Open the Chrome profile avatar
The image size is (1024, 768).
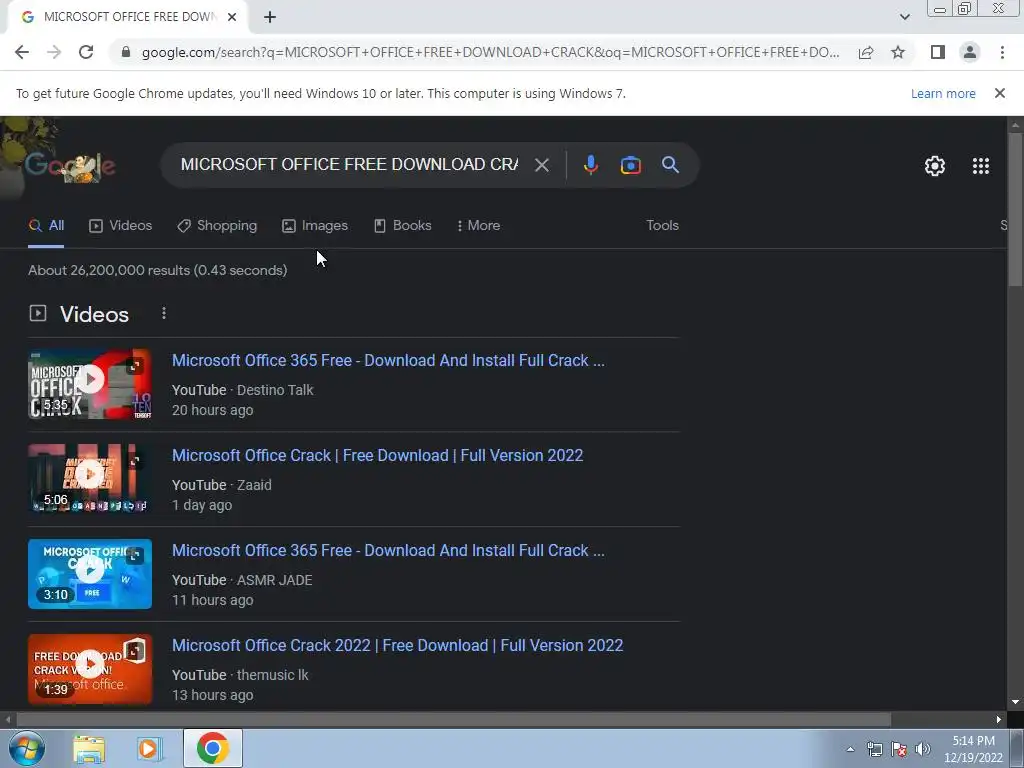tap(970, 52)
